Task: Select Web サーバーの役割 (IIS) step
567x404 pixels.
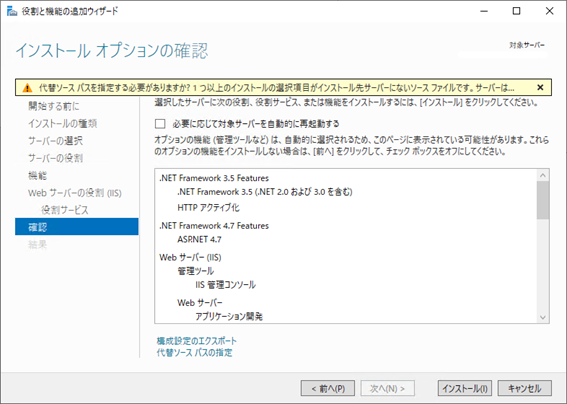Action: 75,193
